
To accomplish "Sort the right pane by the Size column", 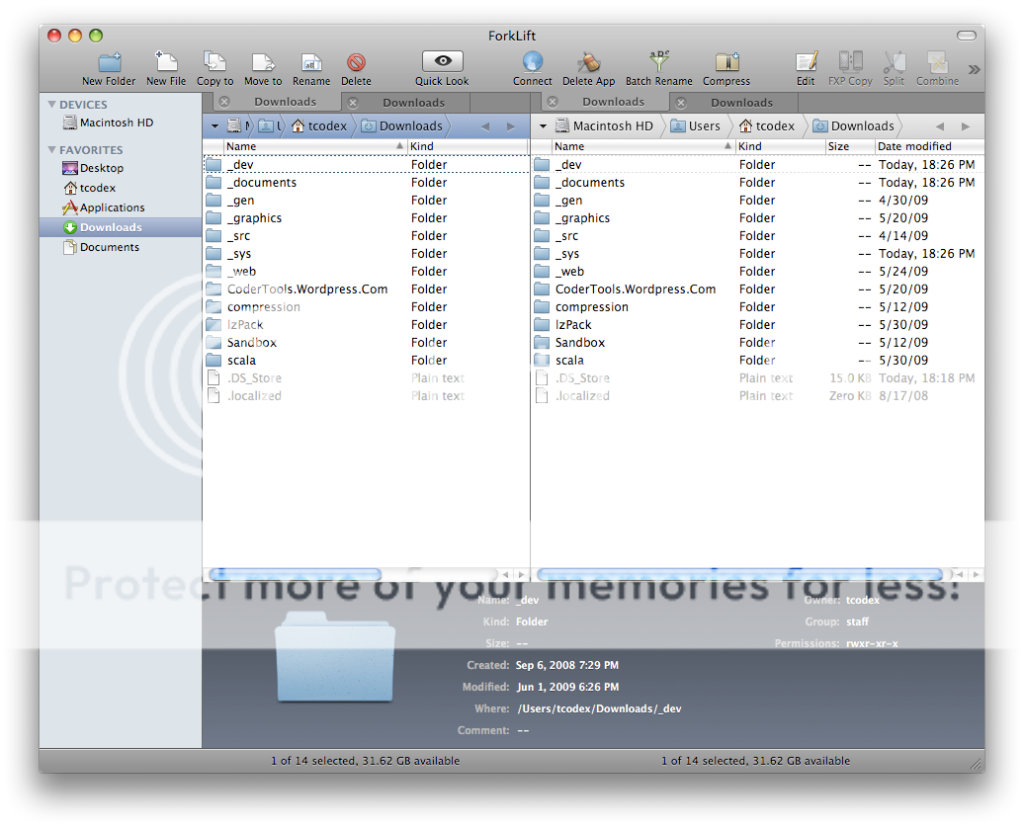I will pos(849,146).
